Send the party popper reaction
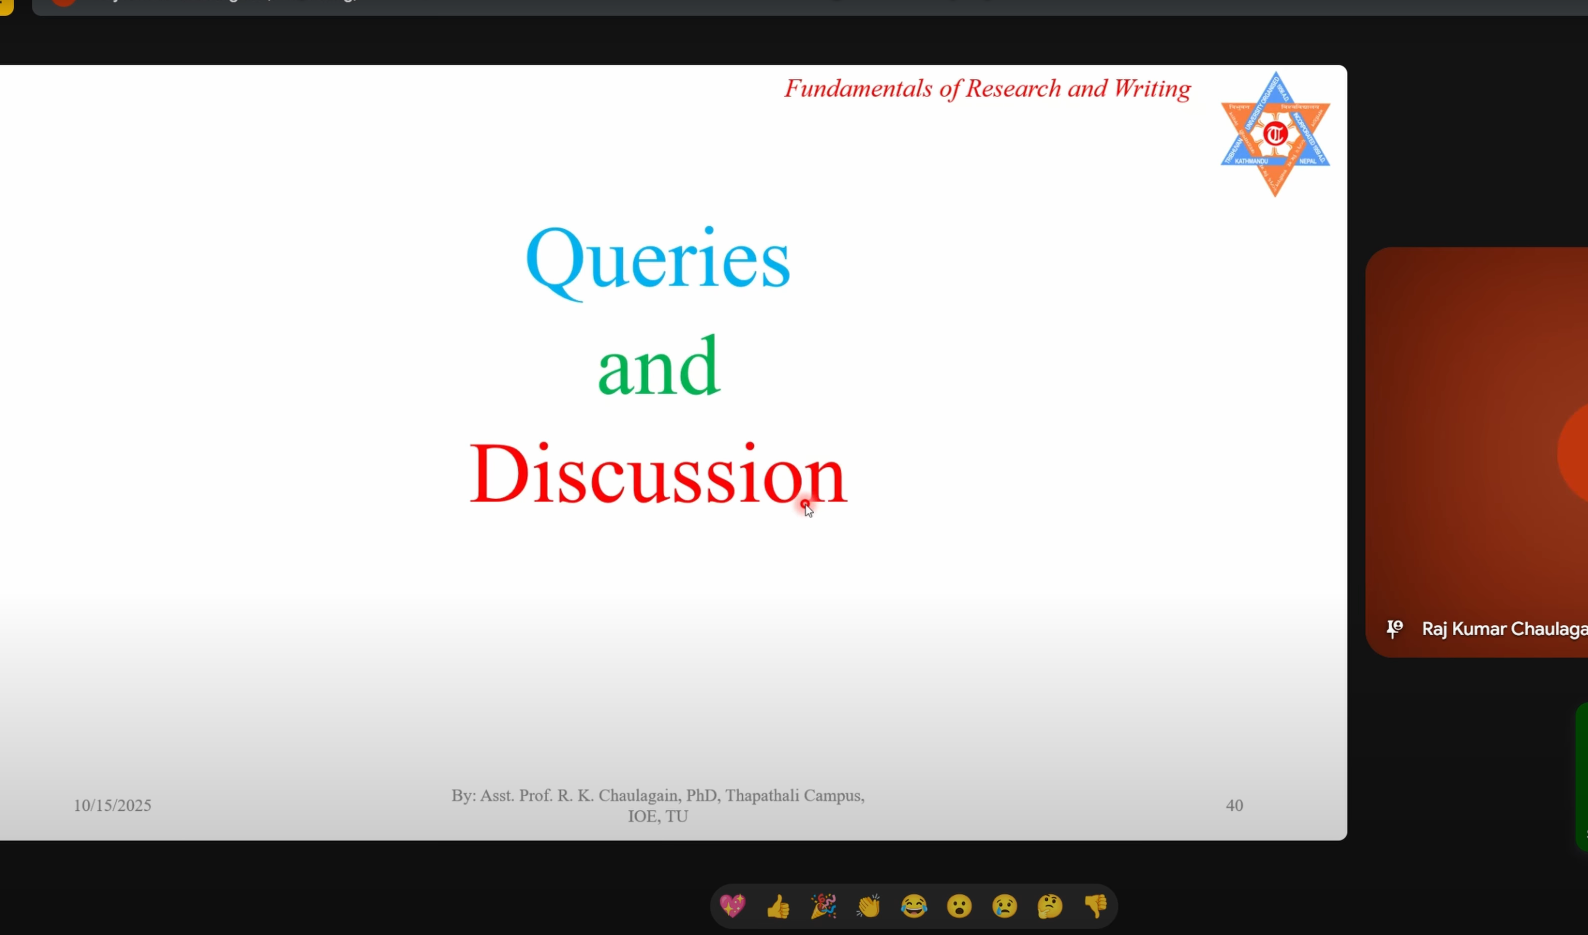Screen dimensions: 1588x935 [823, 906]
